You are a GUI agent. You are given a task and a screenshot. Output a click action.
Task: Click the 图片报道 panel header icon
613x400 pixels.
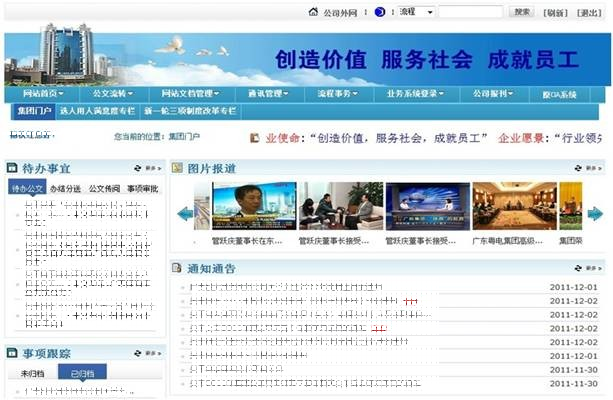pos(177,168)
